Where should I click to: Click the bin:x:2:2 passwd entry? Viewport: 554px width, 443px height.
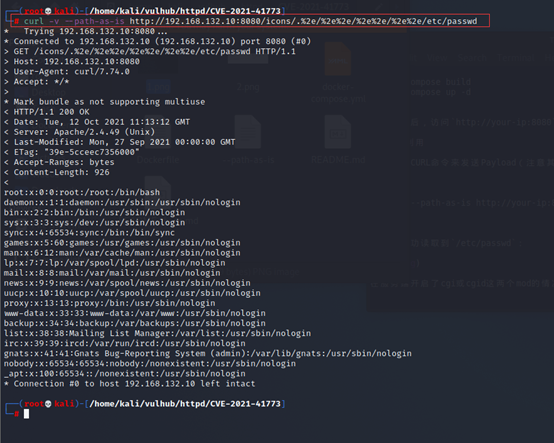(x=94, y=213)
